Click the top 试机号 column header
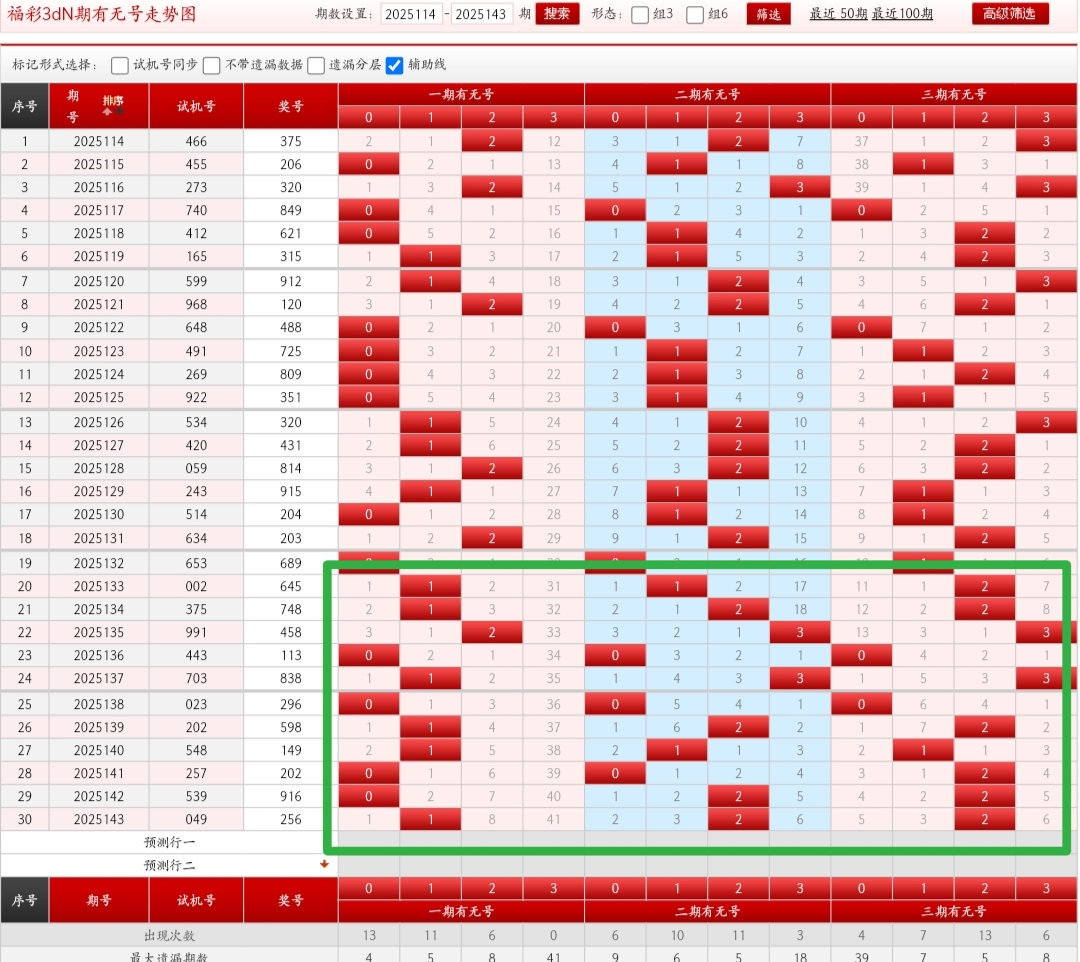Image resolution: width=1080 pixels, height=962 pixels. pyautogui.click(x=196, y=106)
